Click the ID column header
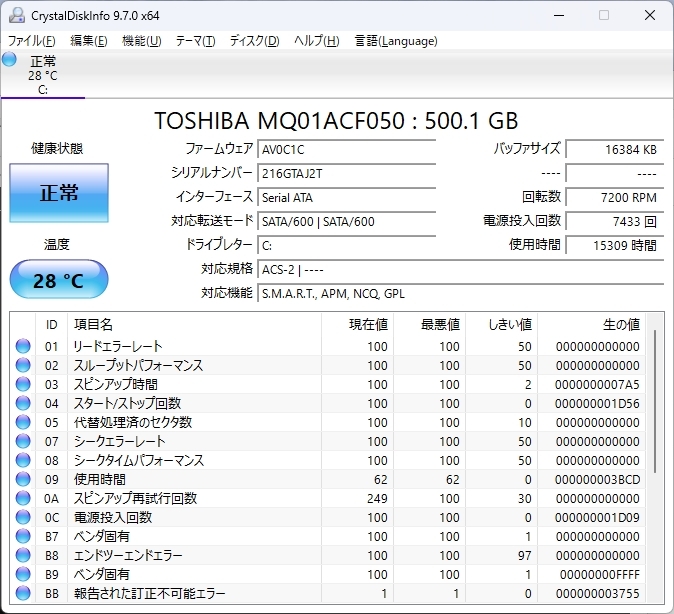This screenshot has width=674, height=614. coord(51,325)
